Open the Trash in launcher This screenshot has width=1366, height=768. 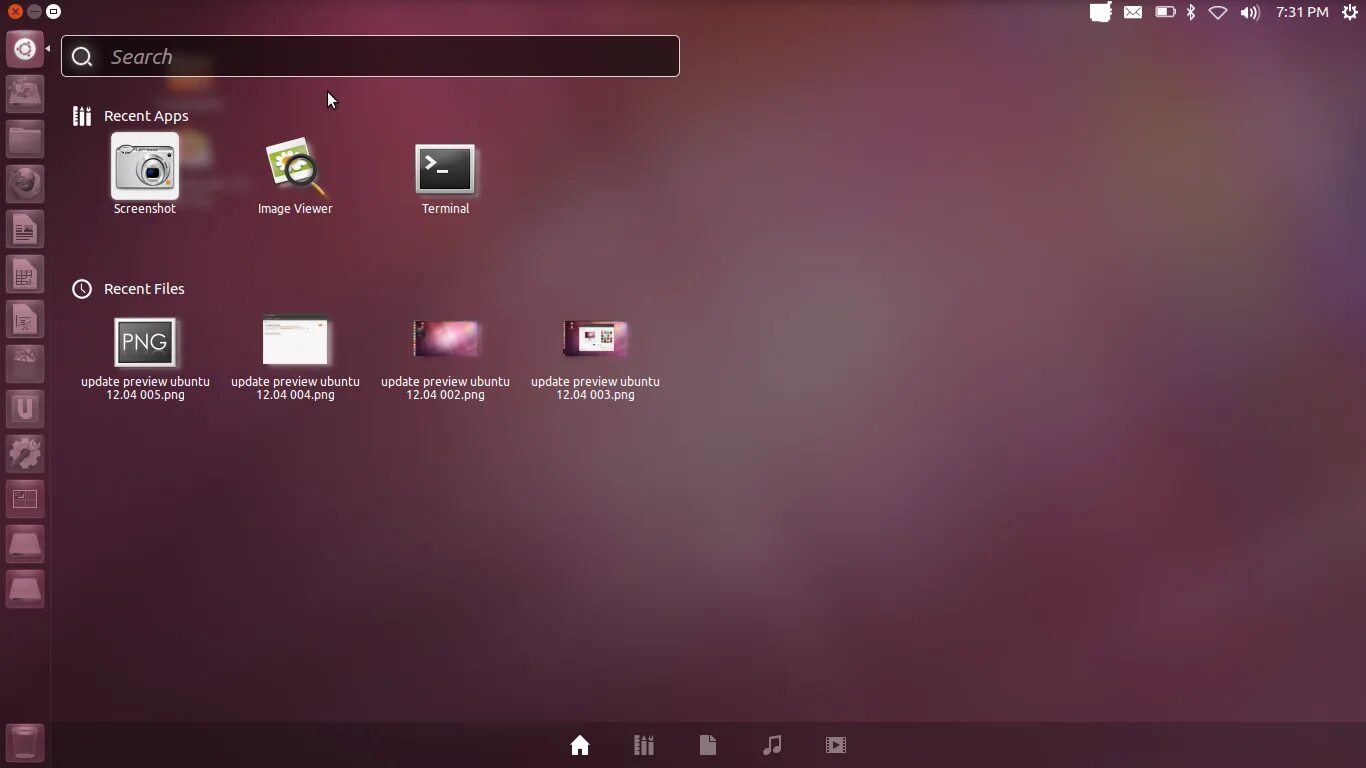[25, 743]
